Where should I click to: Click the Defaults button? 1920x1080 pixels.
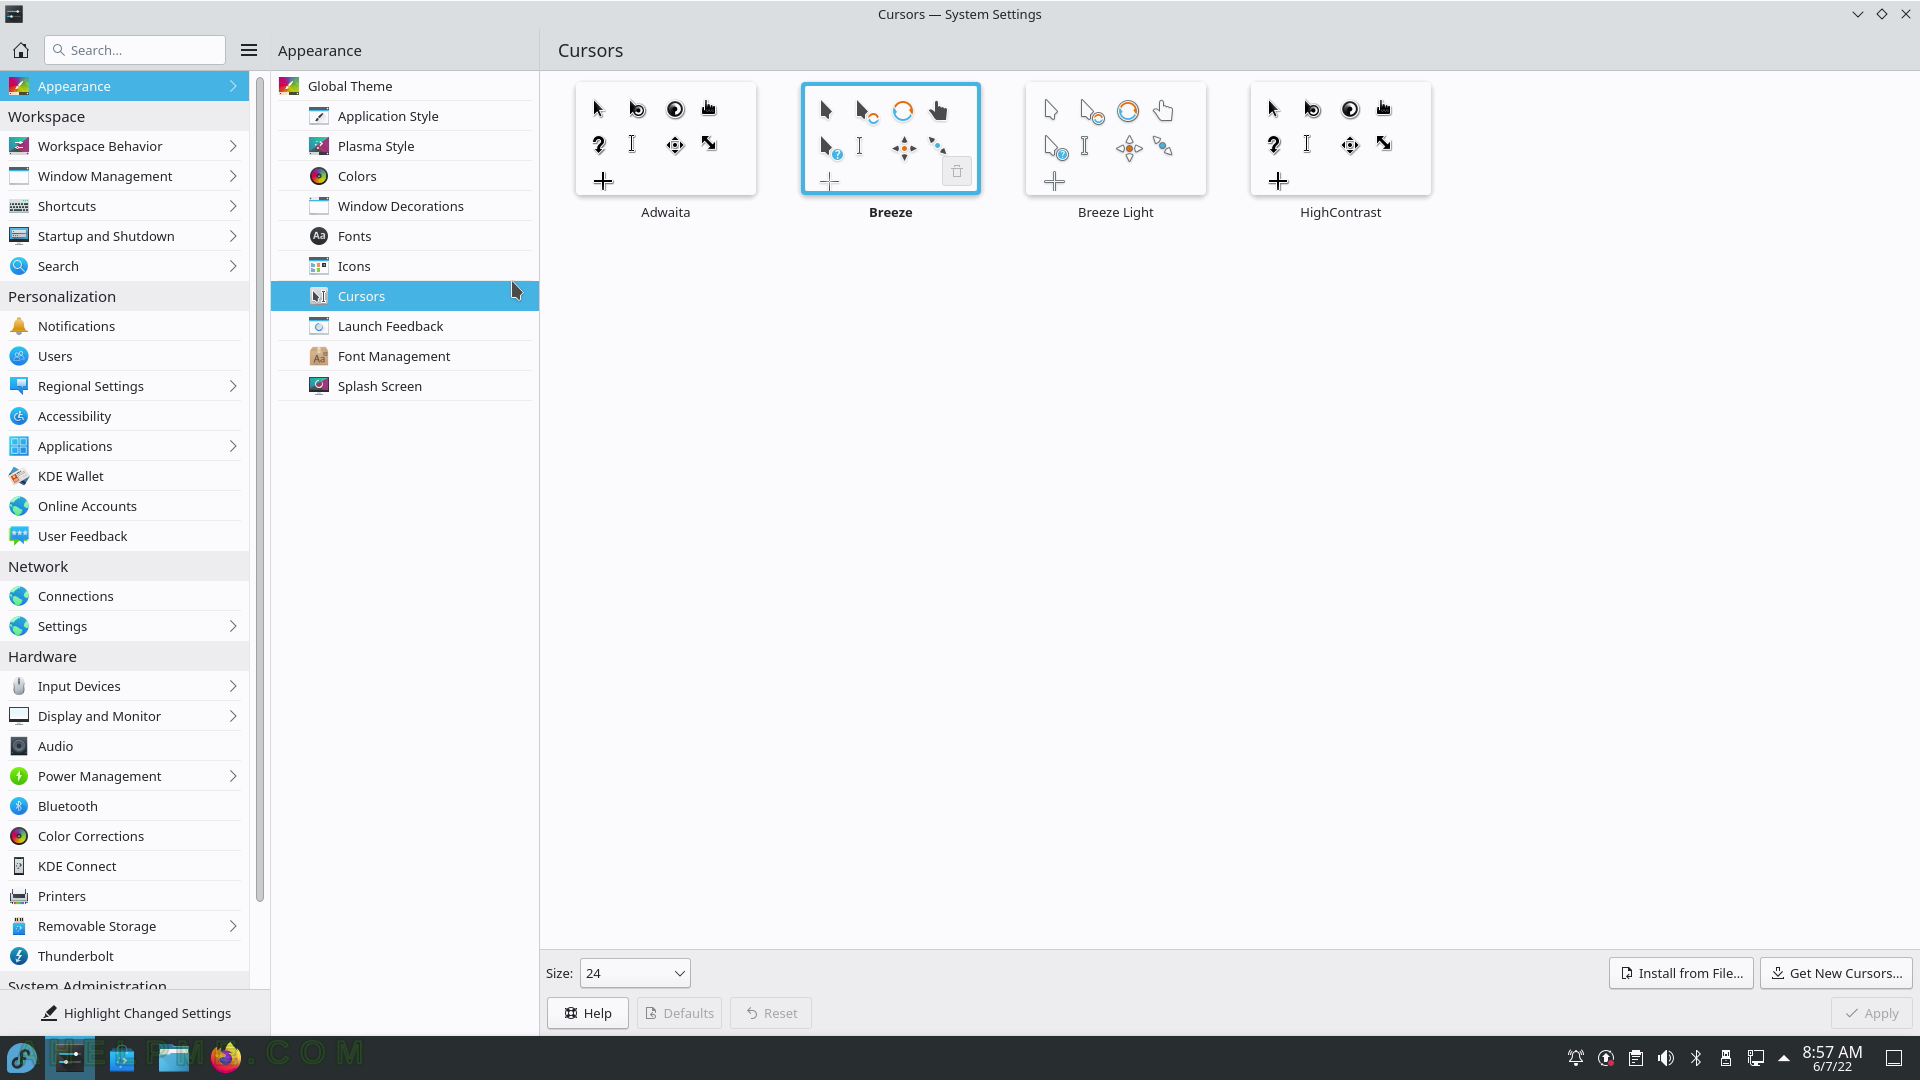679,1013
